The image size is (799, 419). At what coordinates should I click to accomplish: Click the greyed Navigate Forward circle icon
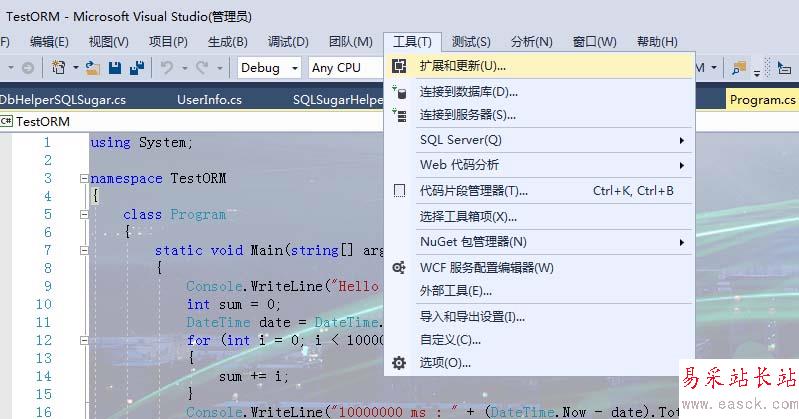tap(28, 67)
